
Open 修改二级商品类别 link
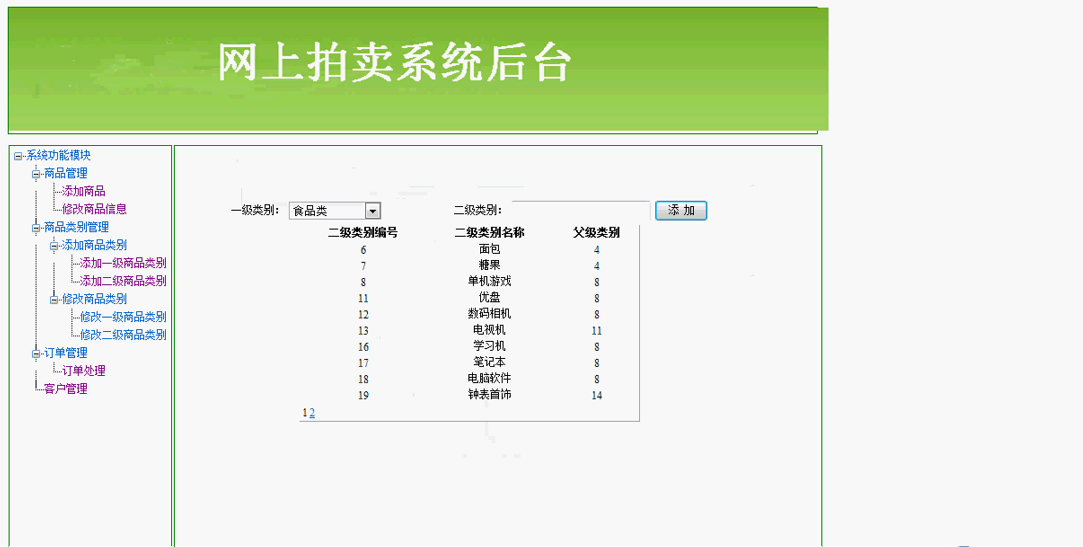(x=123, y=335)
